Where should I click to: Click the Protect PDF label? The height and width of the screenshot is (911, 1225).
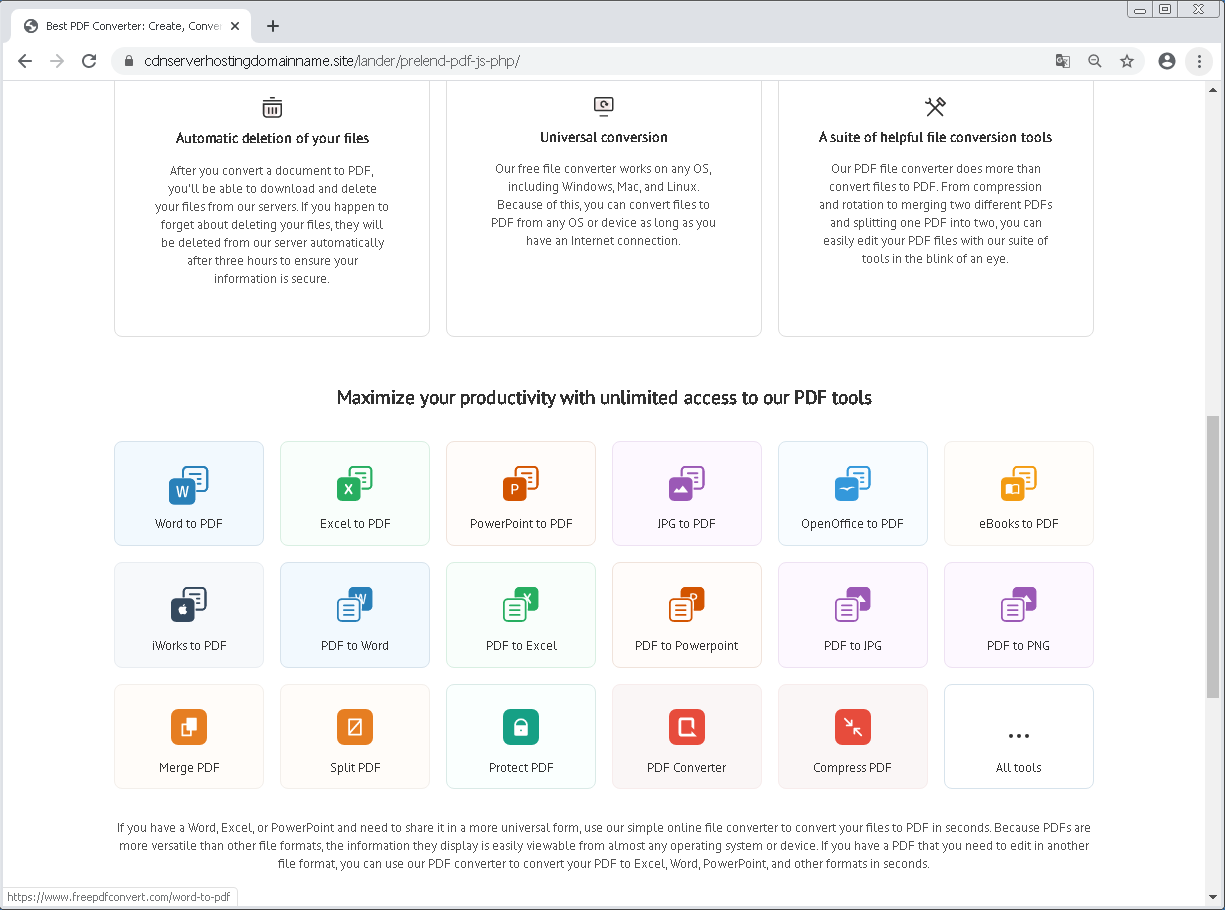(x=521, y=768)
